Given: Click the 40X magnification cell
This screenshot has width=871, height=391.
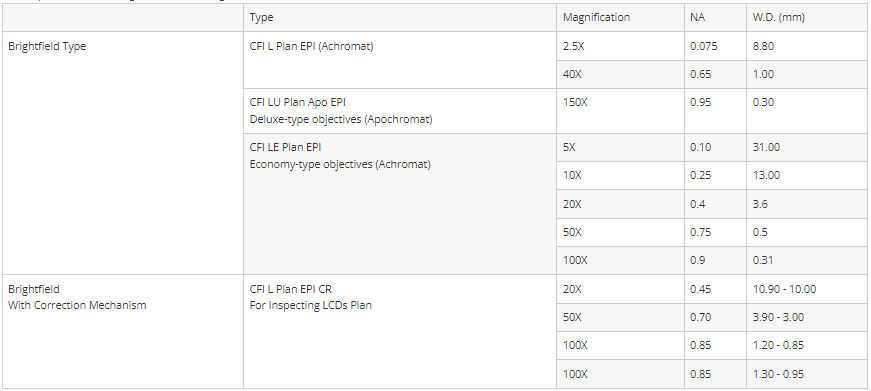Looking at the screenshot, I should coord(620,74).
